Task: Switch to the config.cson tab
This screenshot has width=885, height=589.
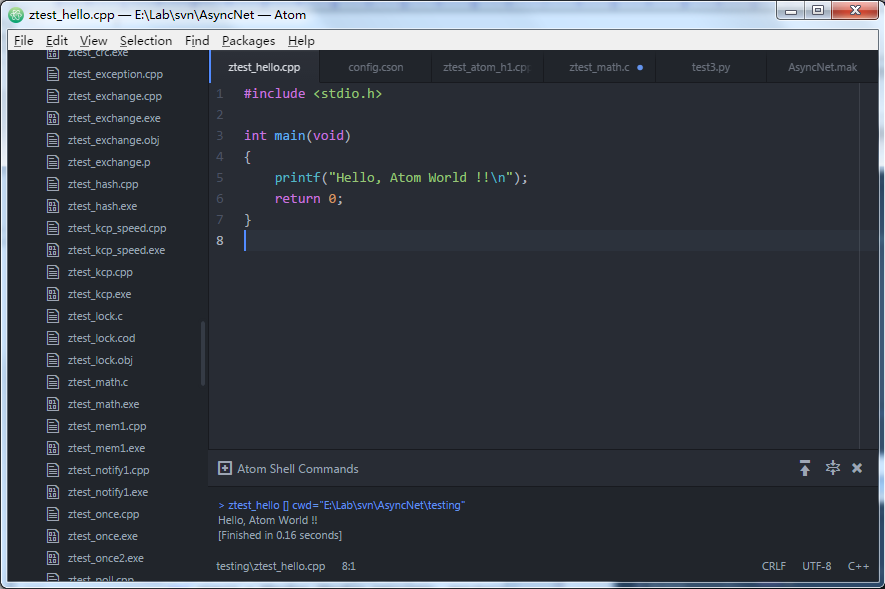Action: (x=375, y=67)
